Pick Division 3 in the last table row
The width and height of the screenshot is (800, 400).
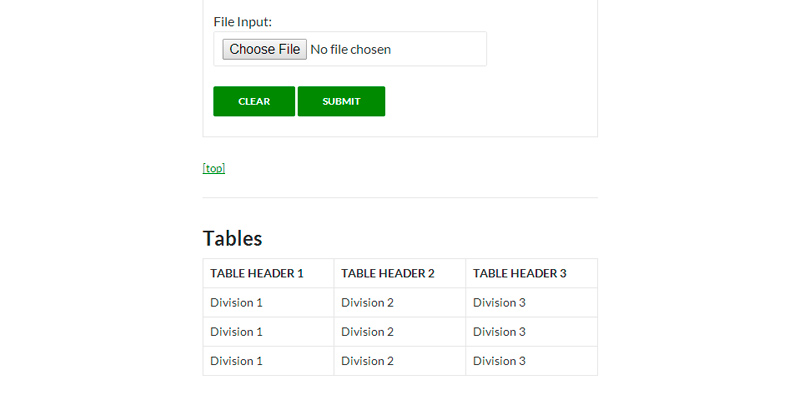click(499, 360)
